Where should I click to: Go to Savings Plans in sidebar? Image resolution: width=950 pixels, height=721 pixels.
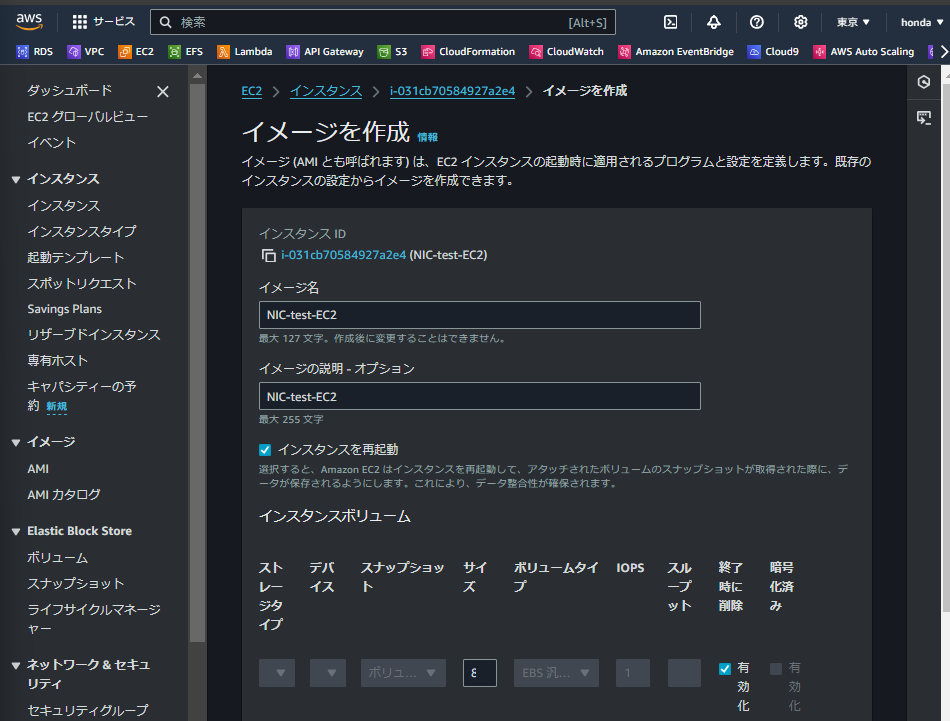pos(64,309)
